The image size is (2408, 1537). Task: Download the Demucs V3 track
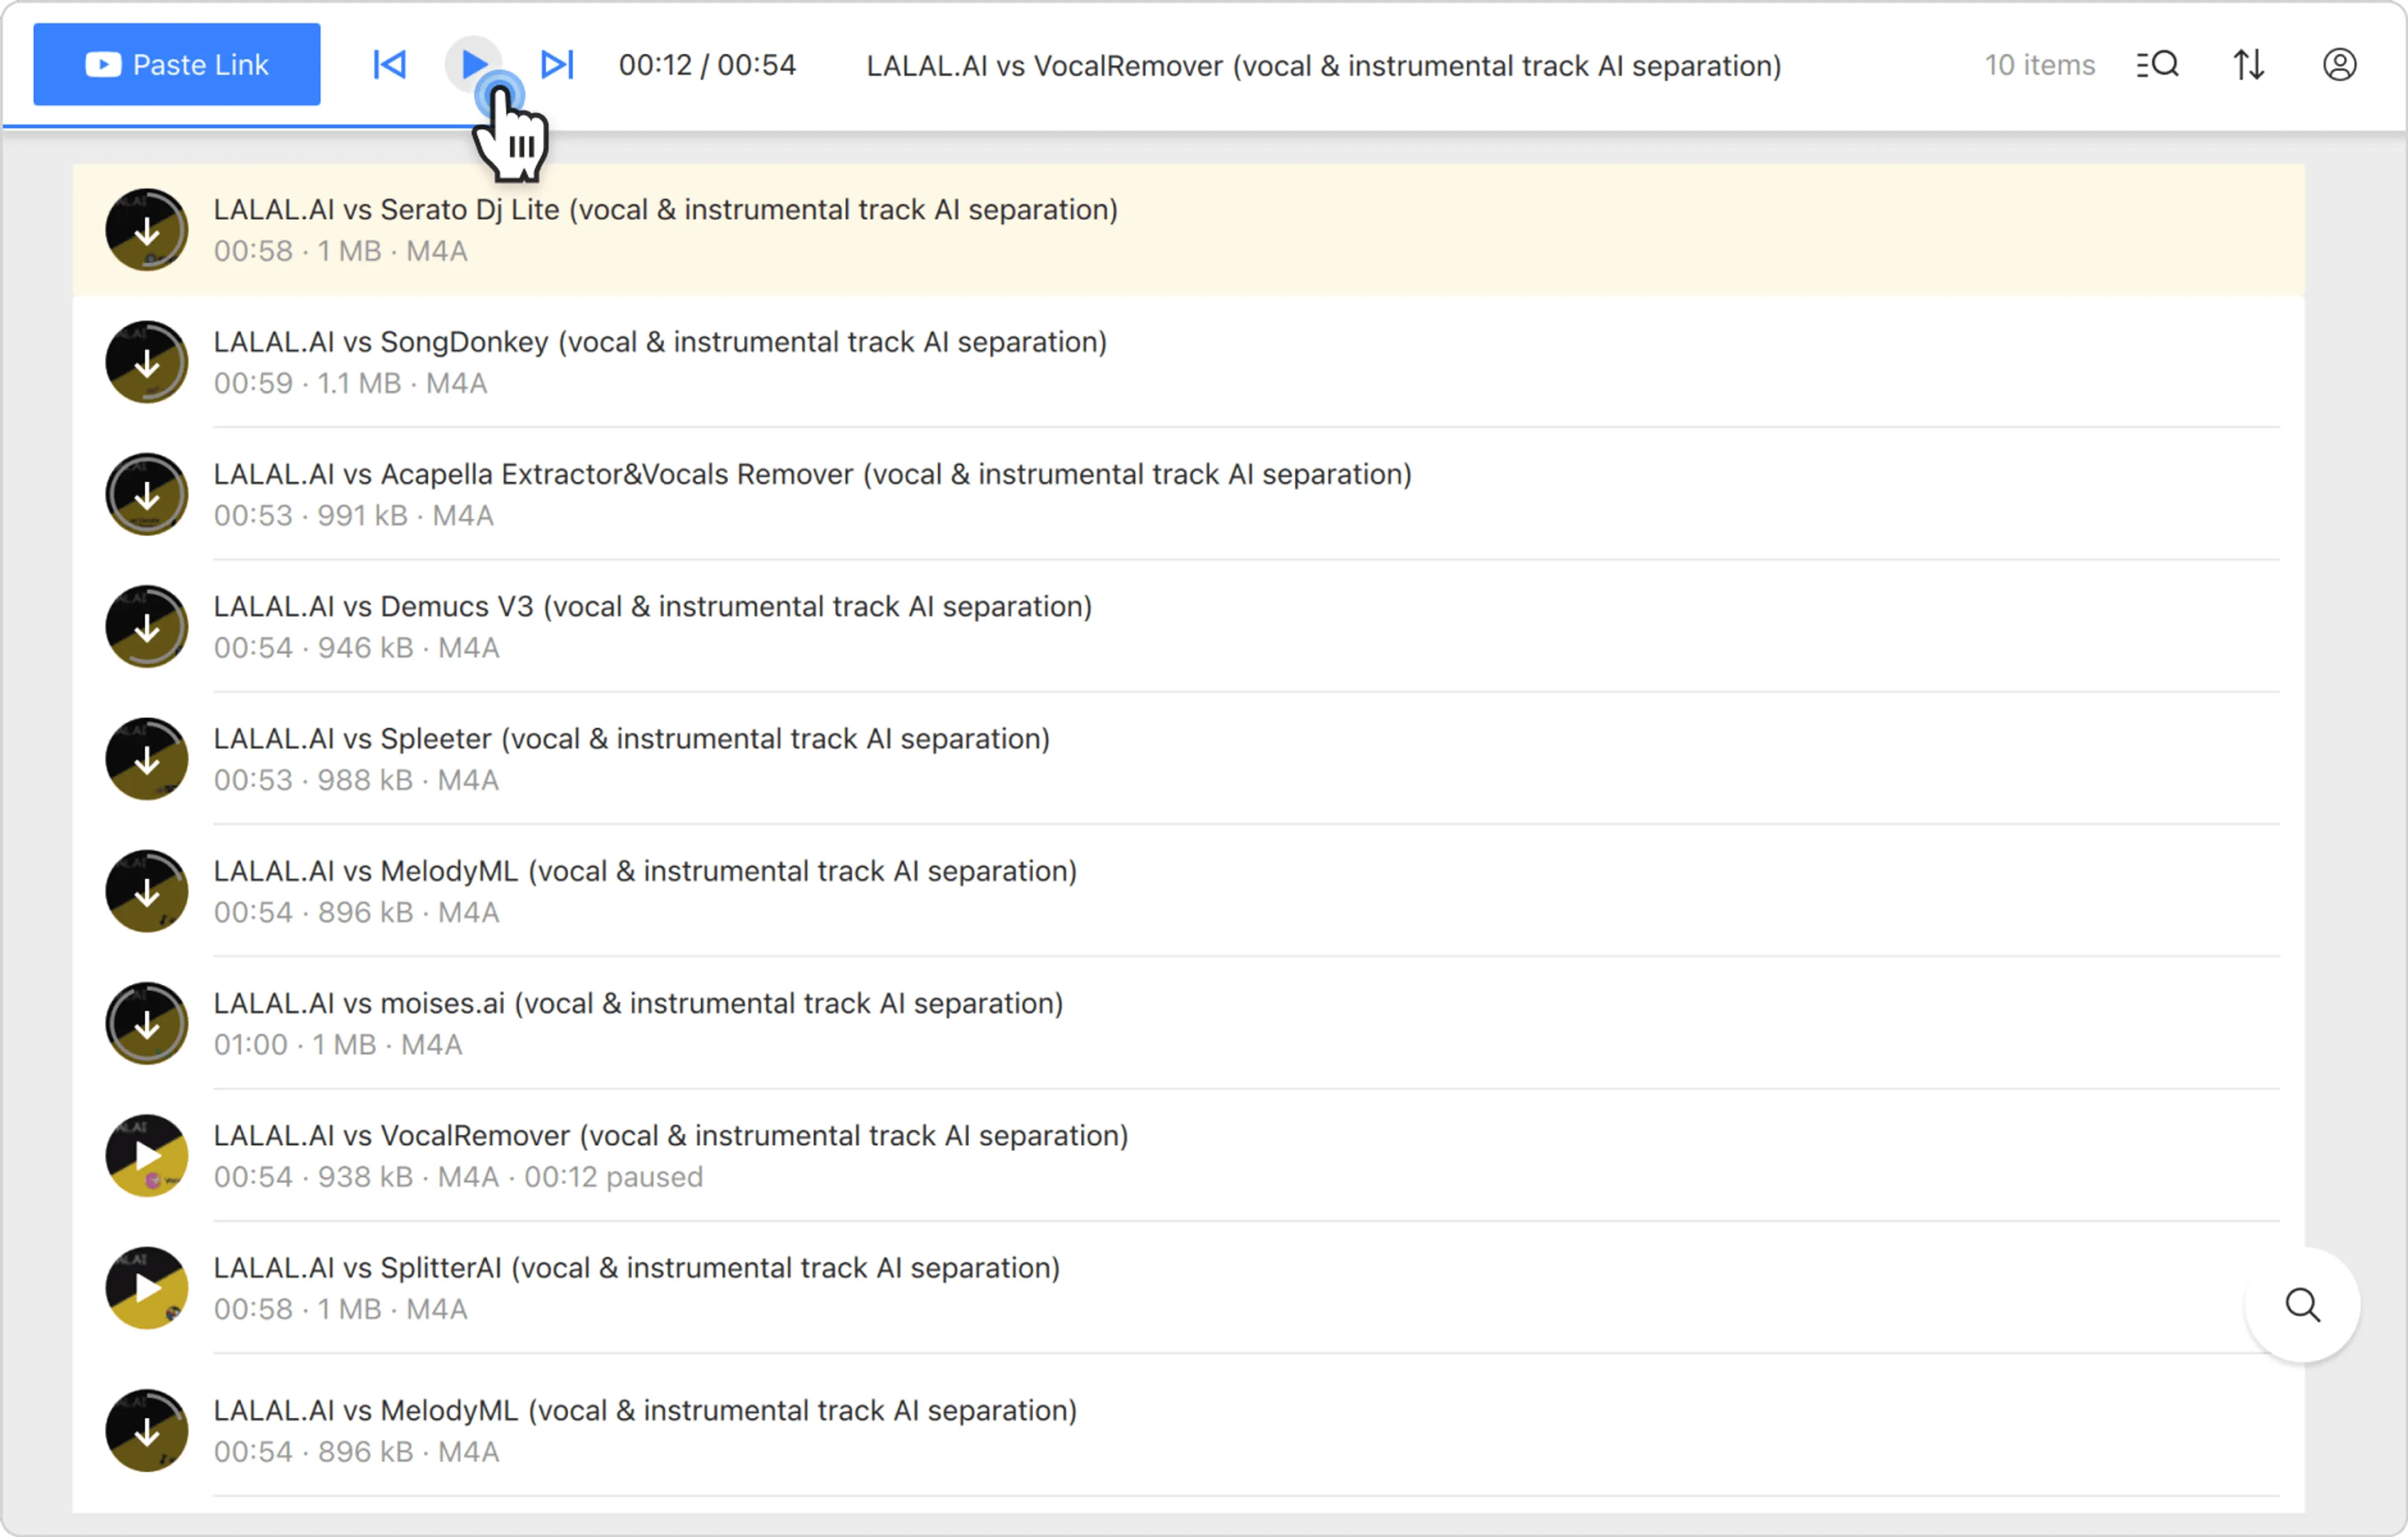[147, 627]
